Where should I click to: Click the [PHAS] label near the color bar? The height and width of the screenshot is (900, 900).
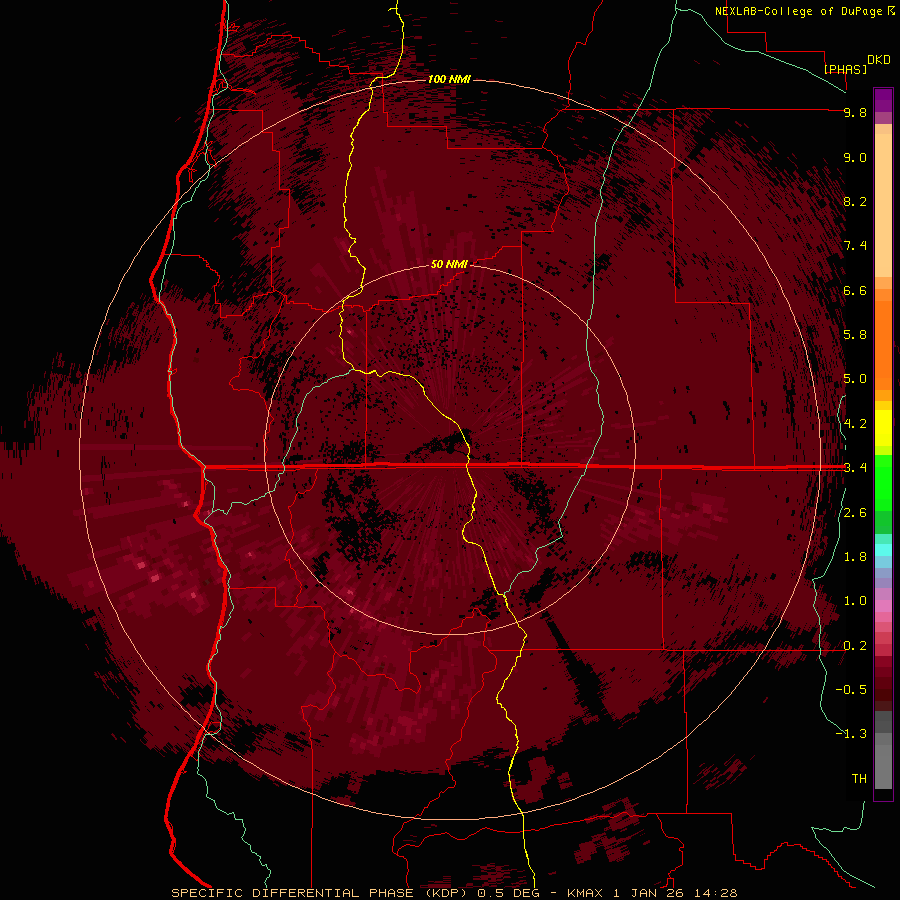coord(845,69)
